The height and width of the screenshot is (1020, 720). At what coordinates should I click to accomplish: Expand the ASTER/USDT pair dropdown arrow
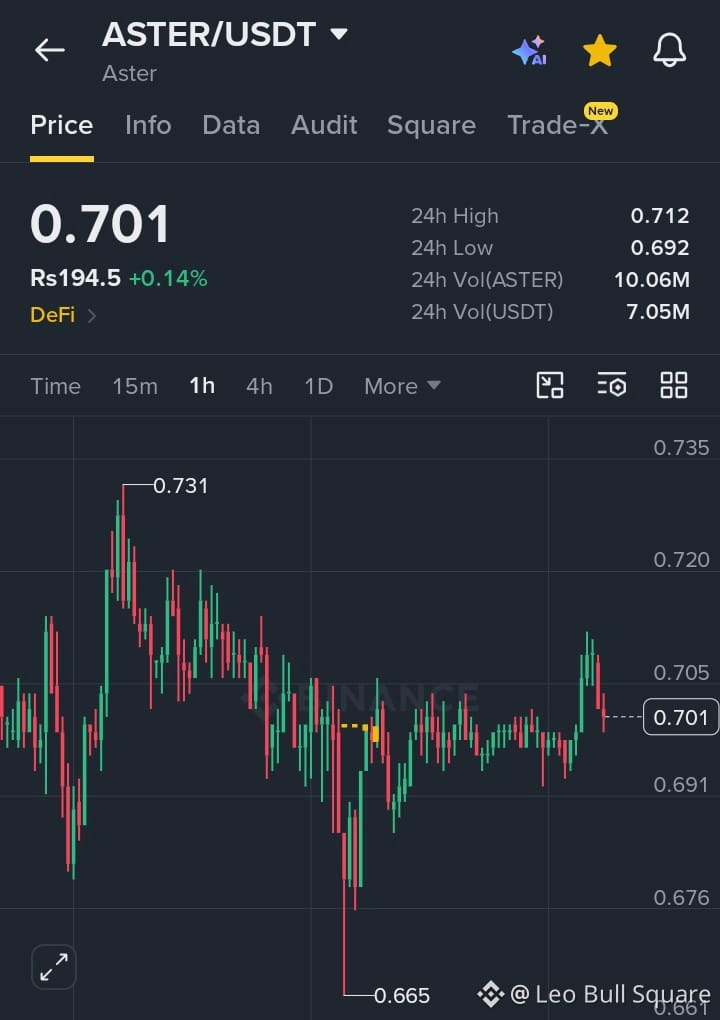click(x=339, y=33)
